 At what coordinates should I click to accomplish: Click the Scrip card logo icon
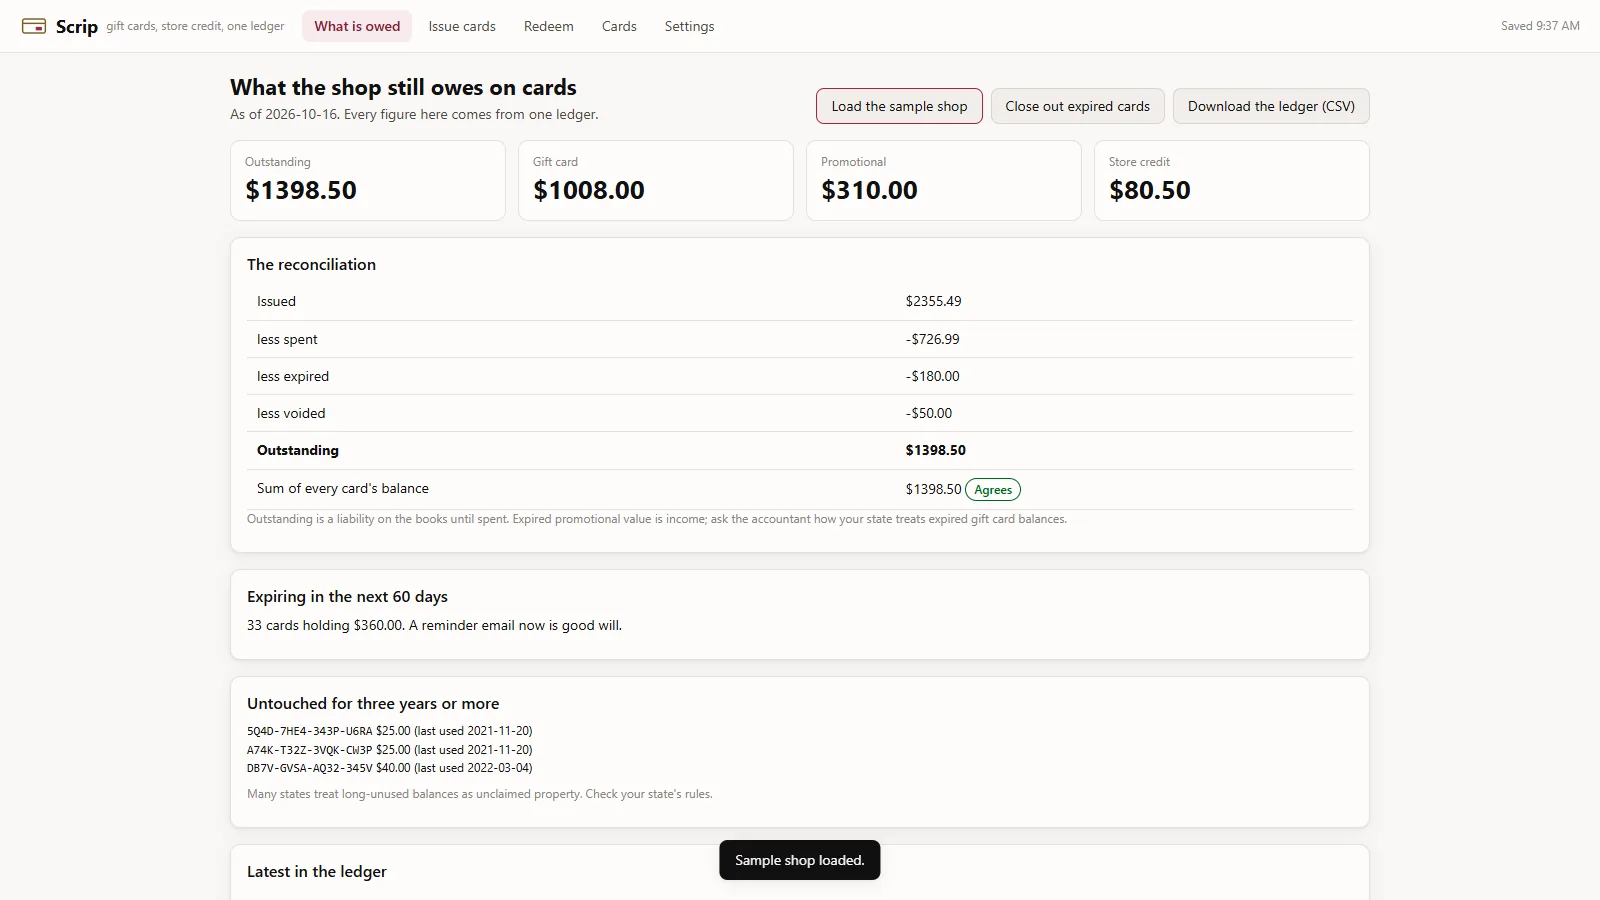(x=34, y=26)
